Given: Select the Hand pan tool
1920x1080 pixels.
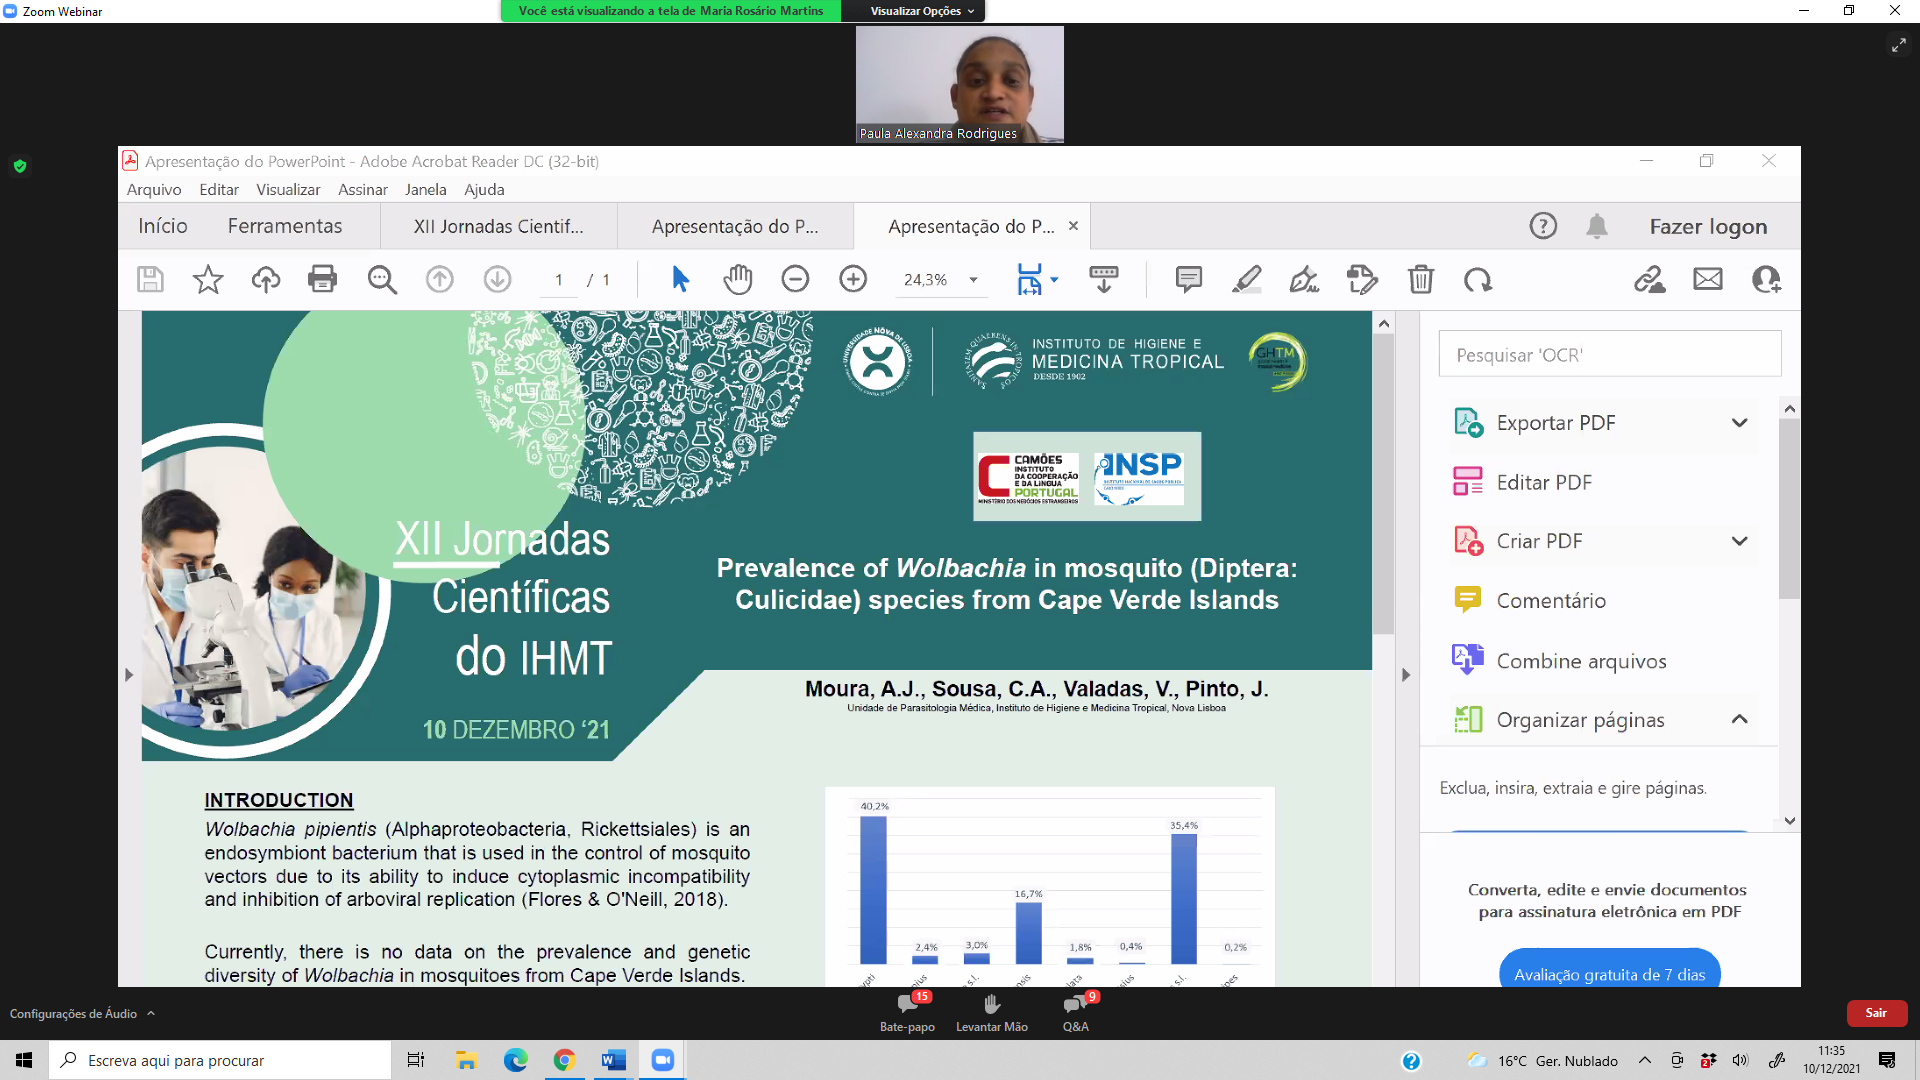Looking at the screenshot, I should [737, 279].
